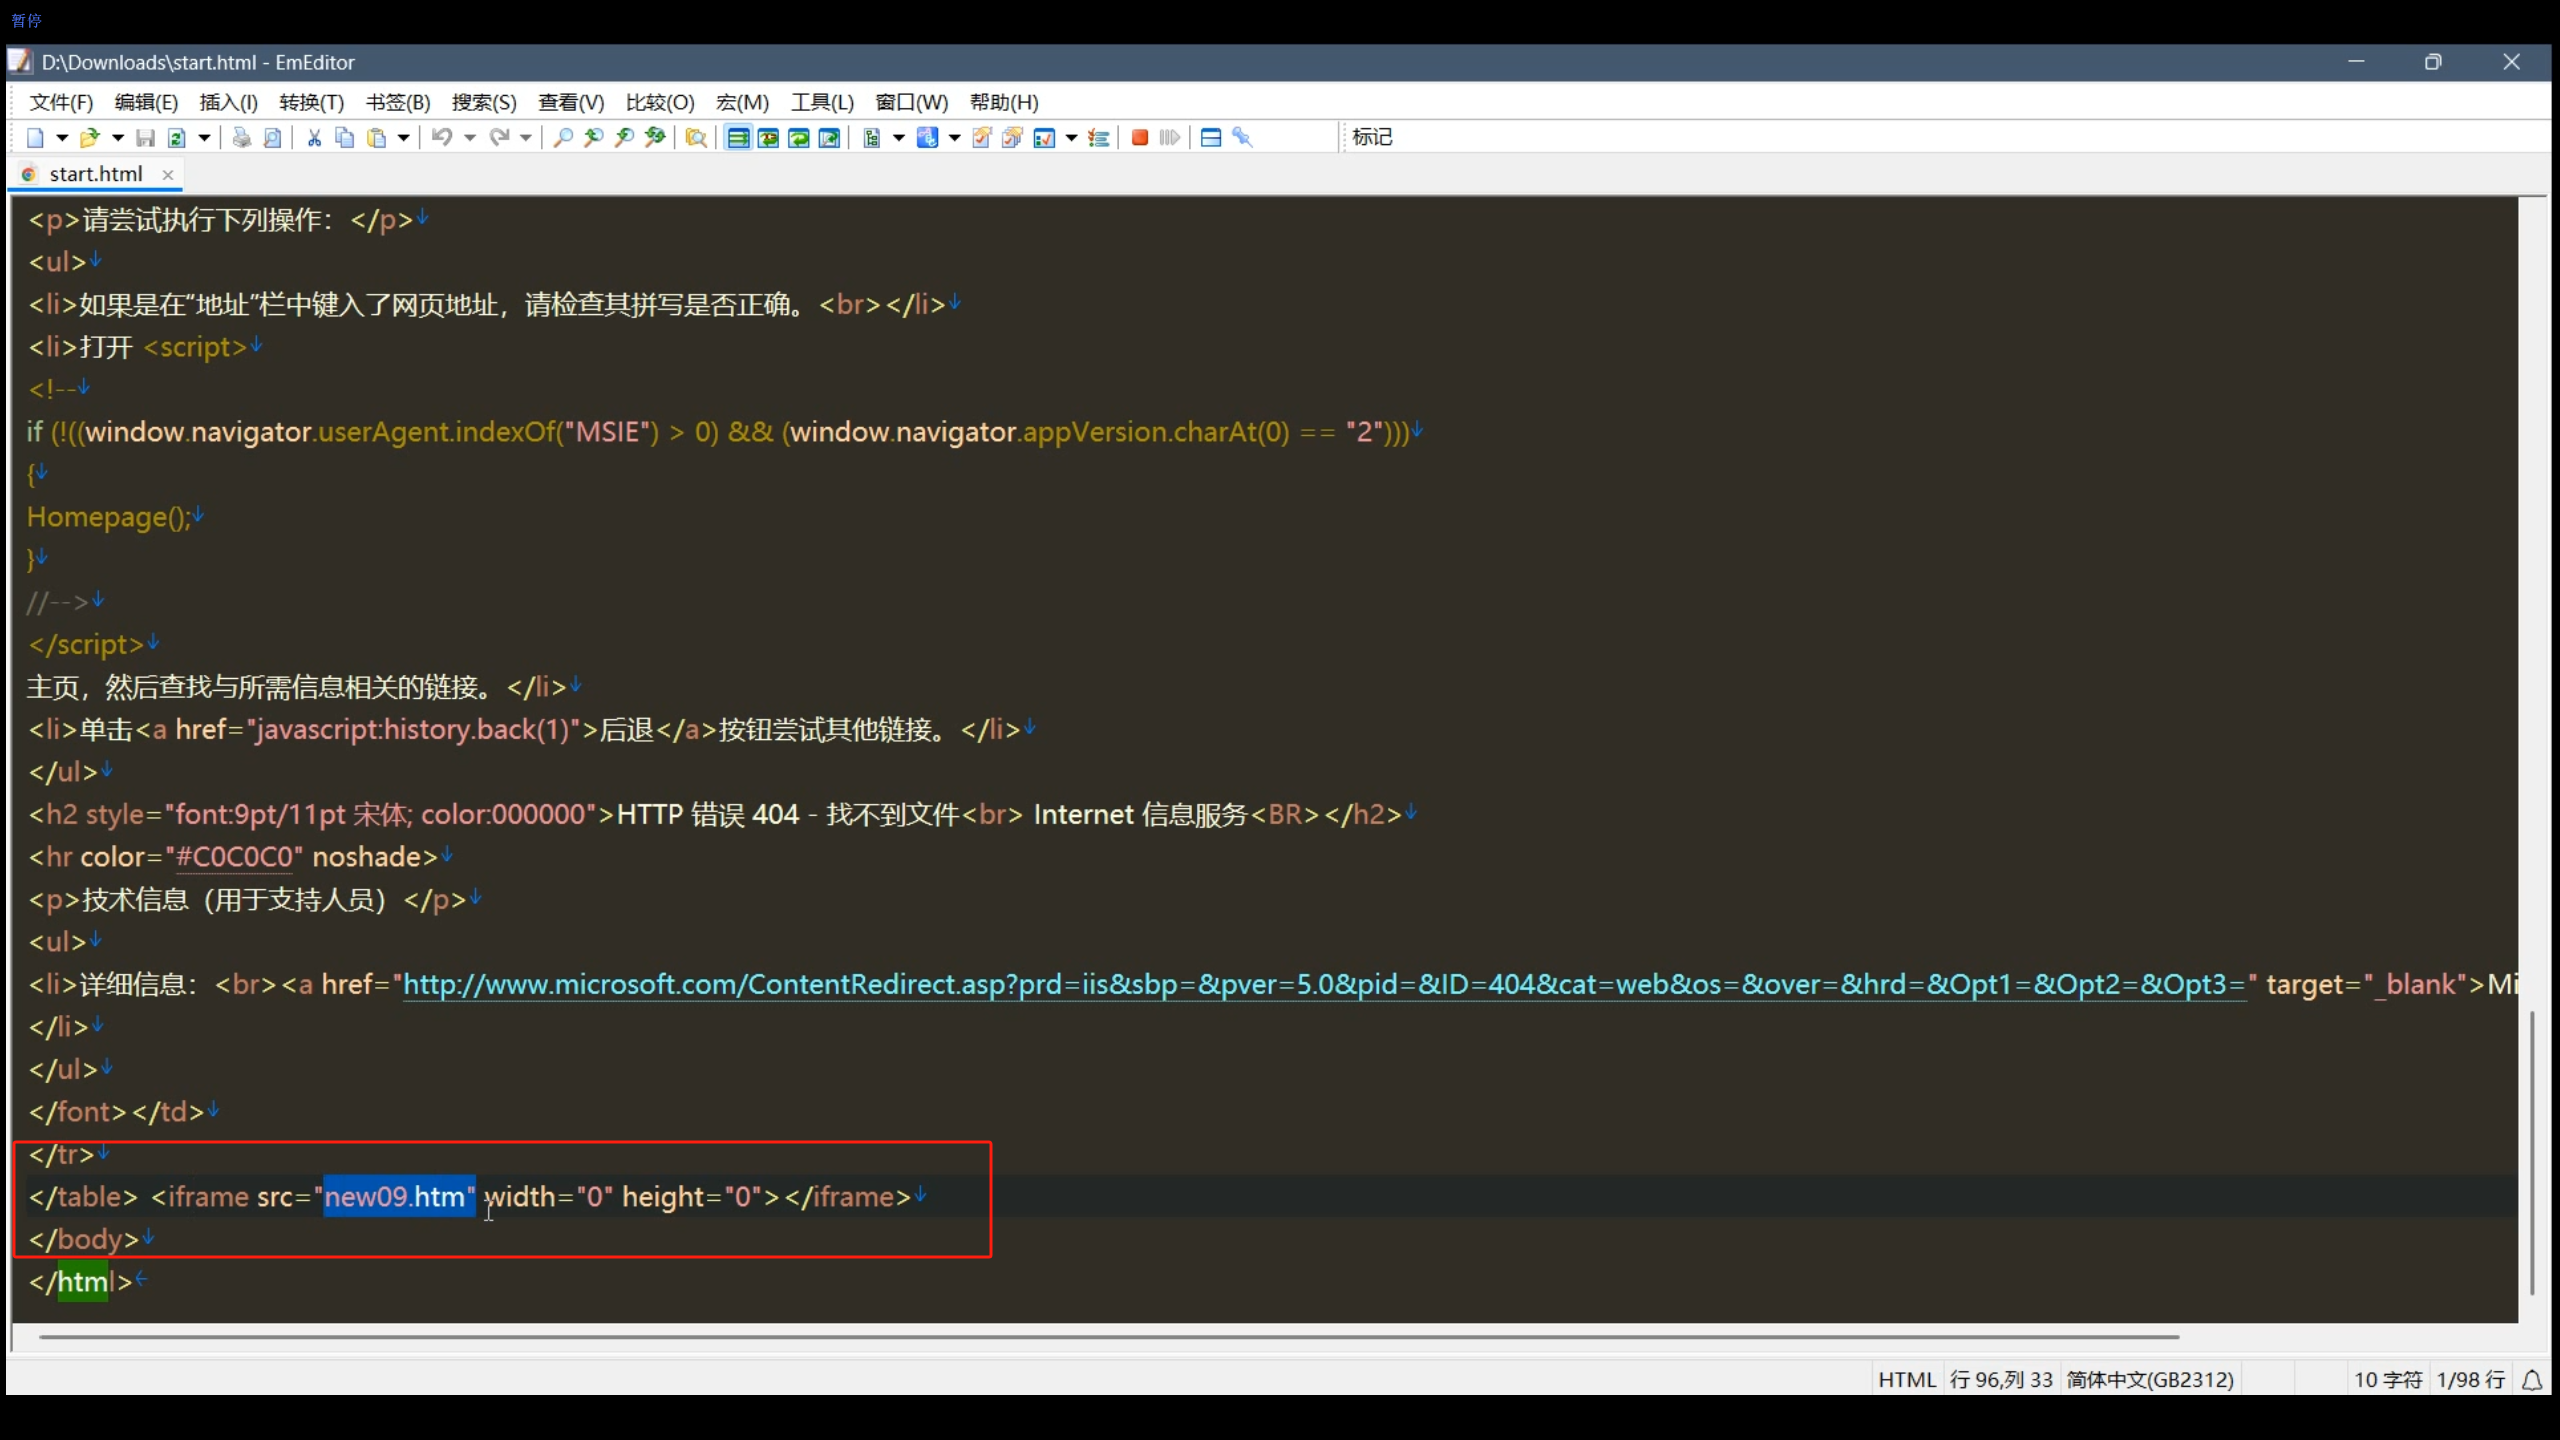Toggle the first highlighted wrap mode button
Viewport: 2560px width, 1440px height.
tap(738, 138)
